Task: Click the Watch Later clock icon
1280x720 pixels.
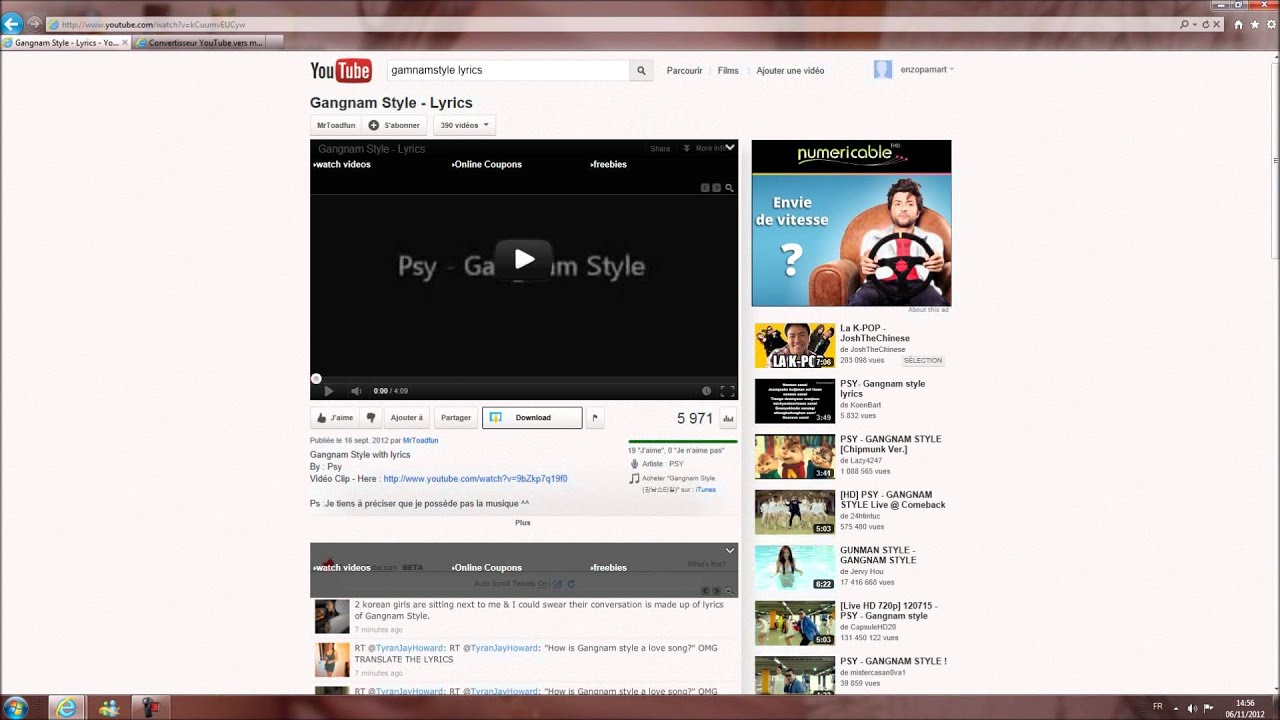Action: [x=706, y=391]
